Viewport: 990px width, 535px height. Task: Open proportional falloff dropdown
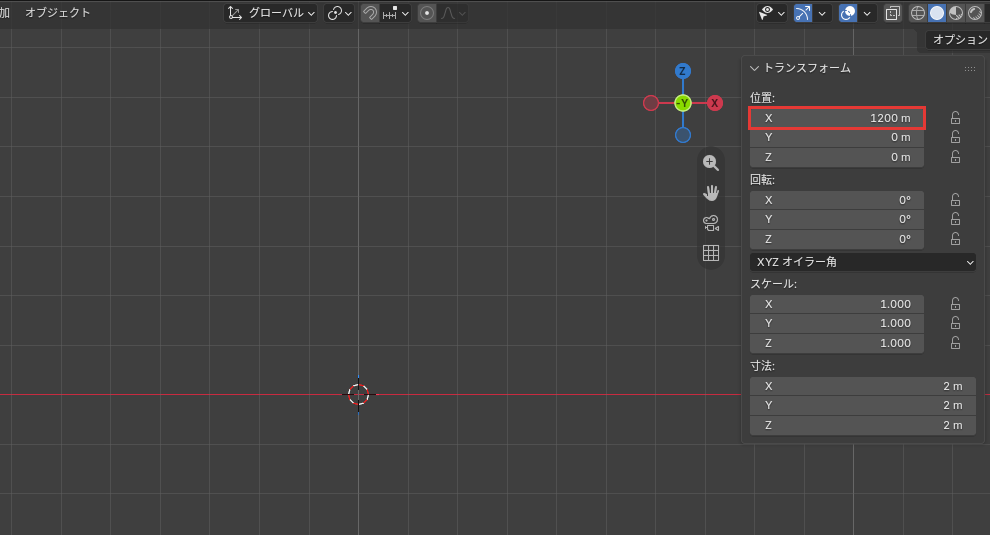click(x=453, y=13)
